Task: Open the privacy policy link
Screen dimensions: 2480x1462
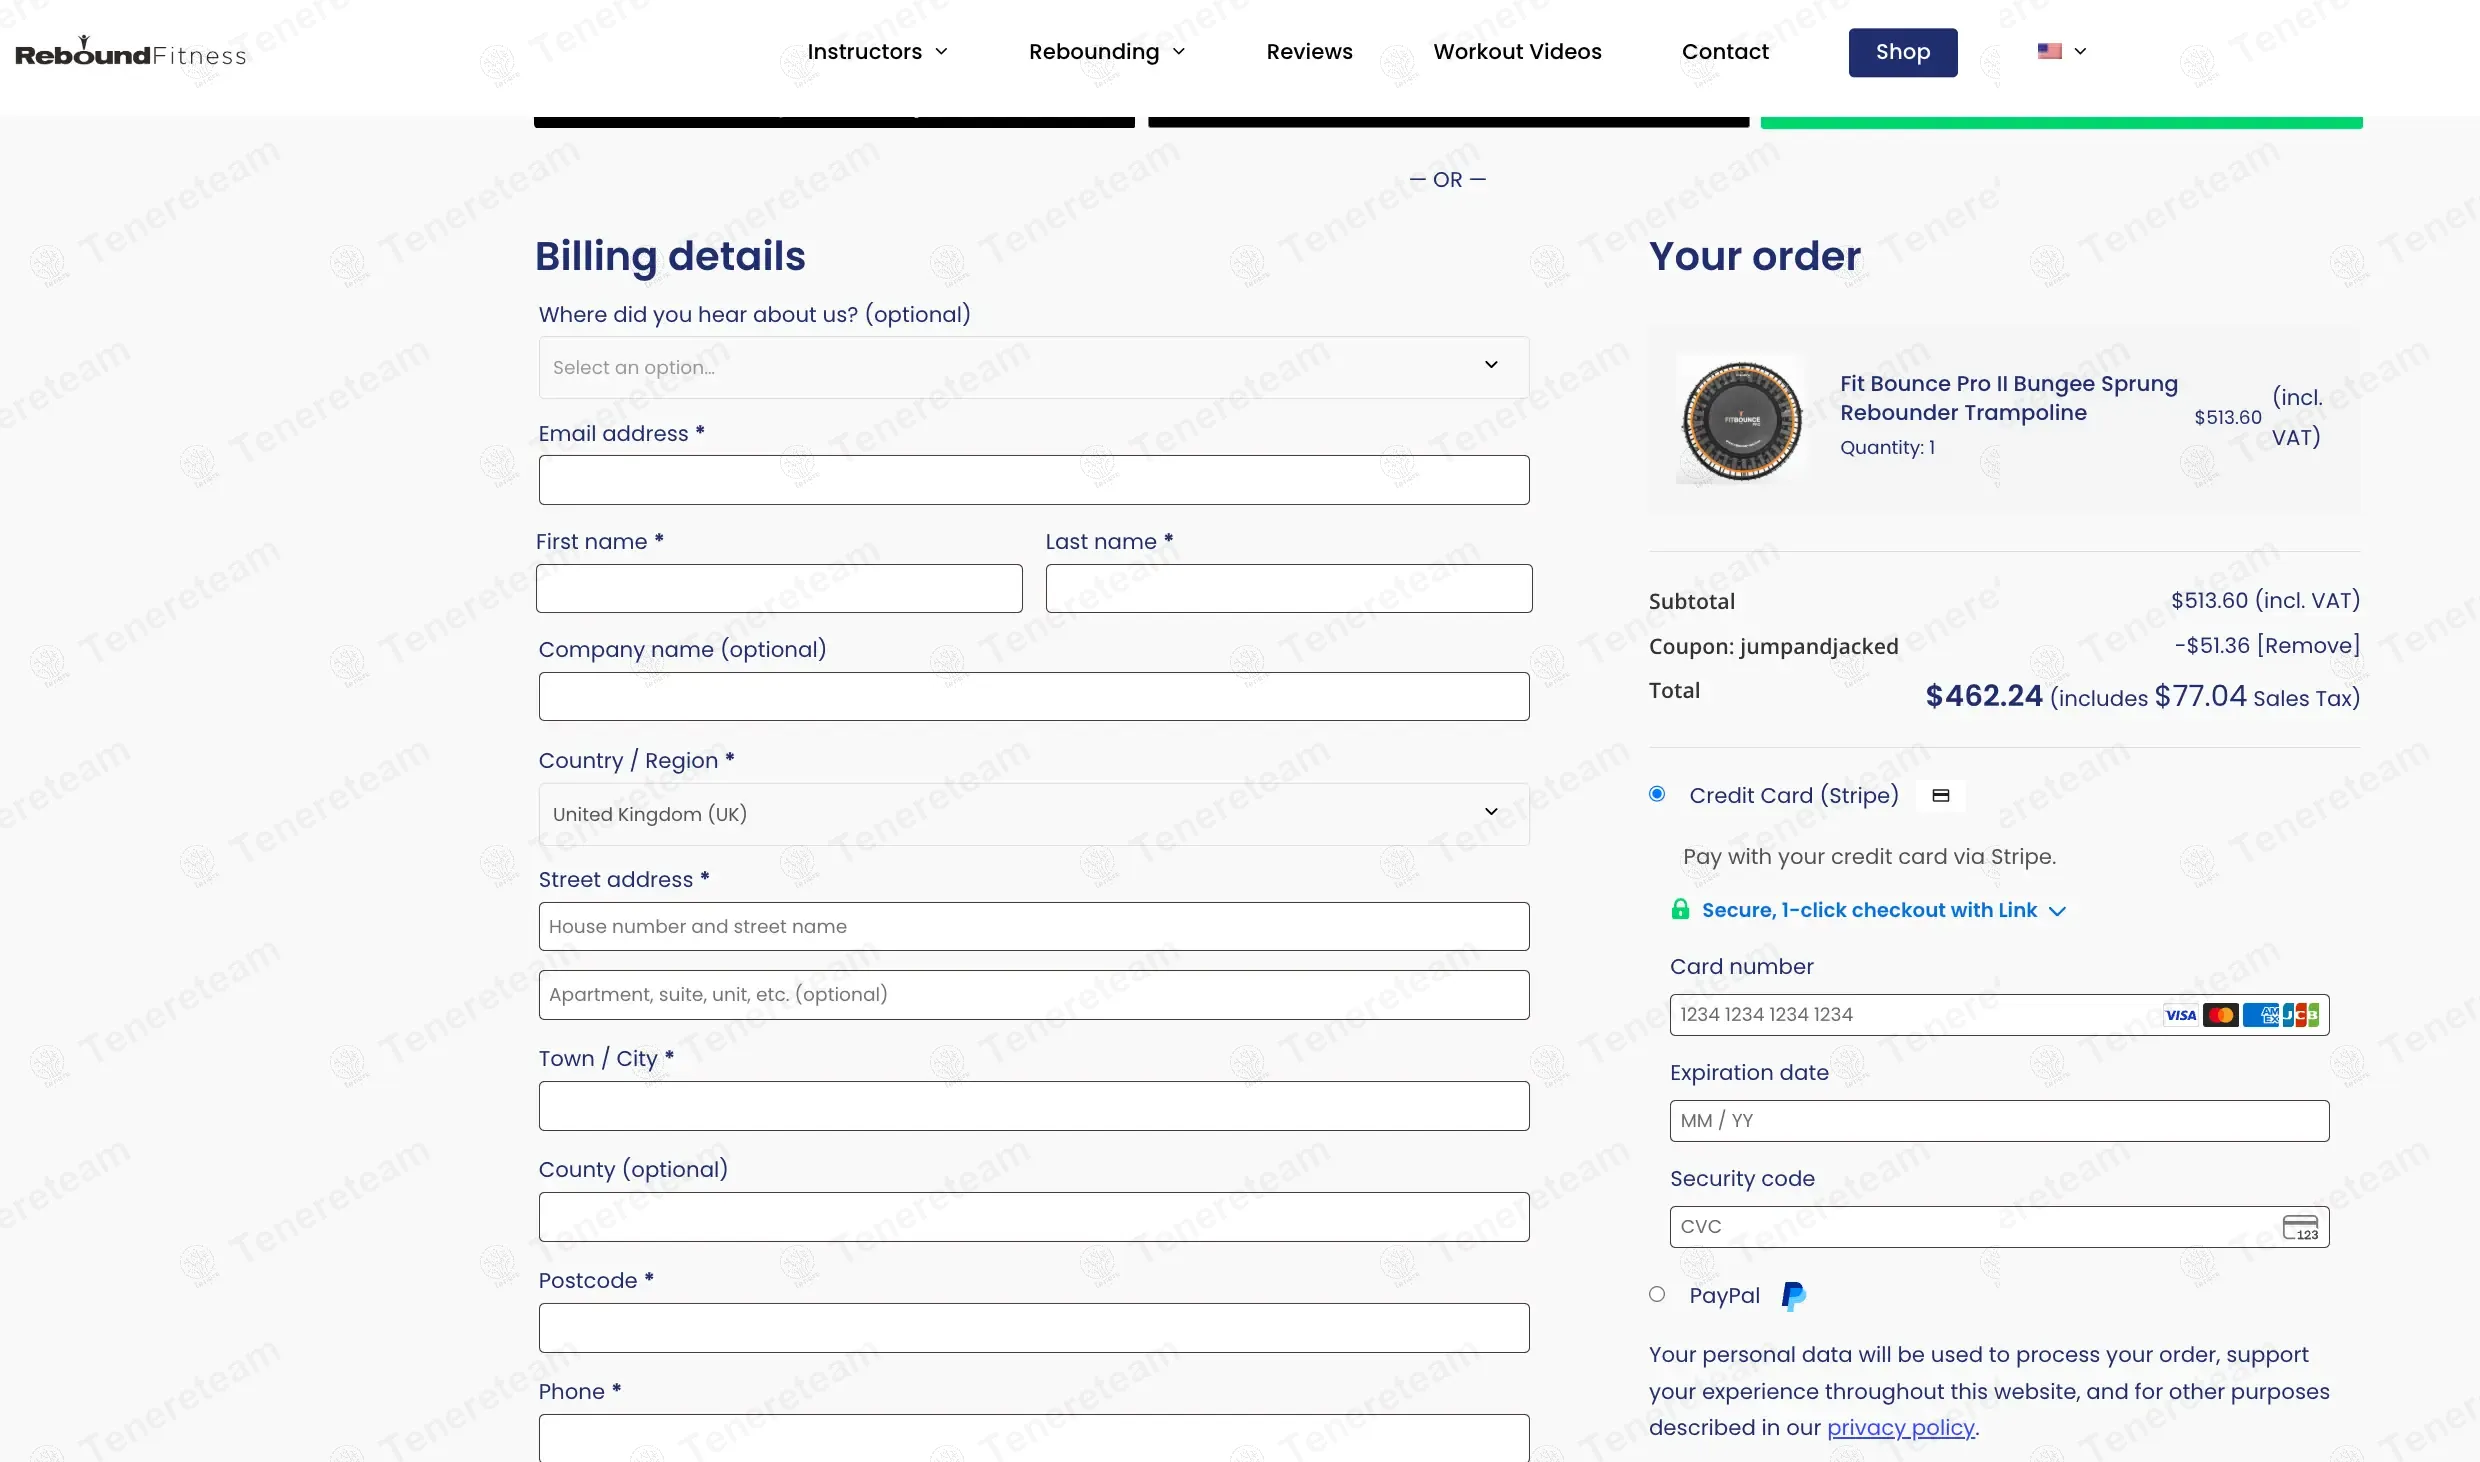Action: (x=1900, y=1427)
